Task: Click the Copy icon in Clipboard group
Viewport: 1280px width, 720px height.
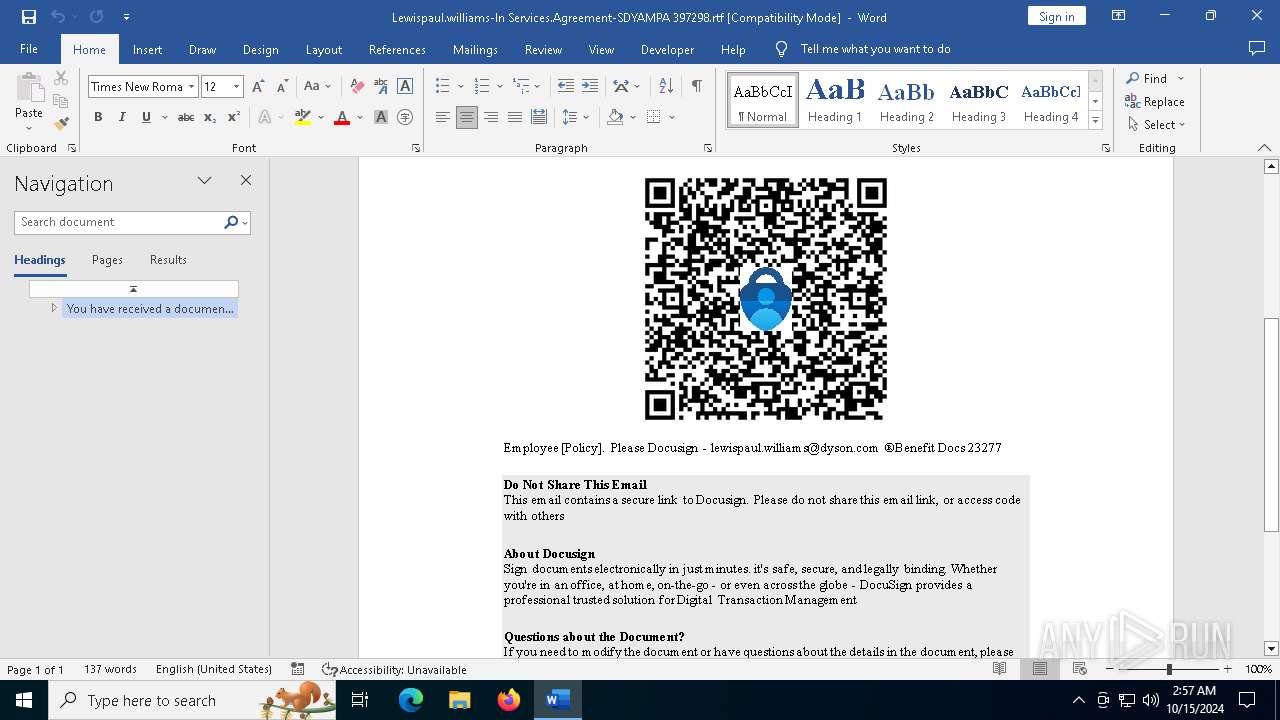Action: pyautogui.click(x=61, y=101)
